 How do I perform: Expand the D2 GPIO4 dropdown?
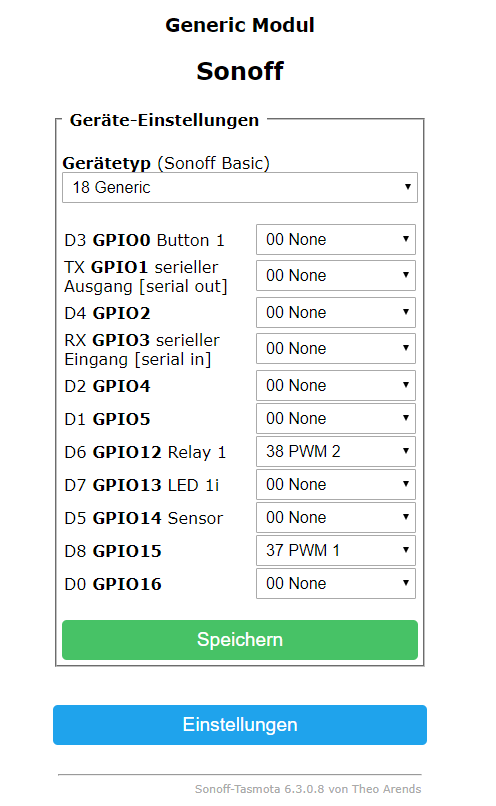(336, 386)
